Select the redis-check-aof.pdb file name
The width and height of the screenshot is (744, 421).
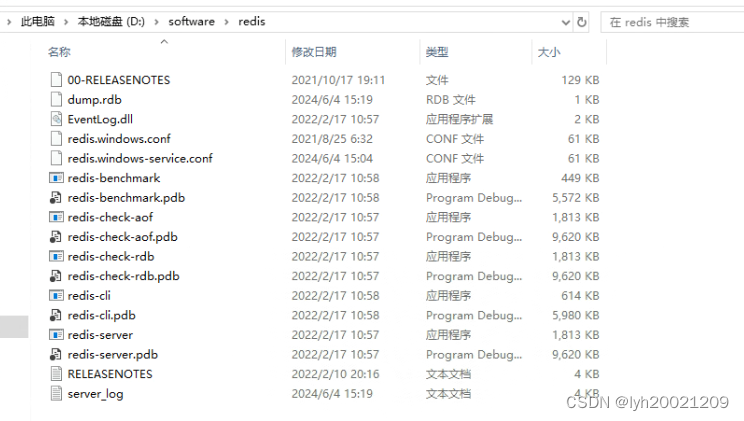[x=122, y=237]
